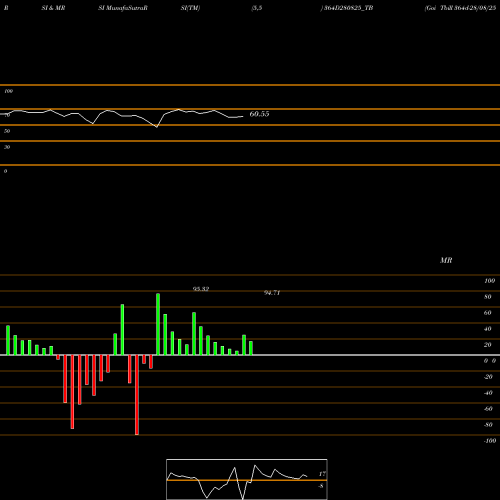Click the 80 label on MR axis

coord(488,297)
